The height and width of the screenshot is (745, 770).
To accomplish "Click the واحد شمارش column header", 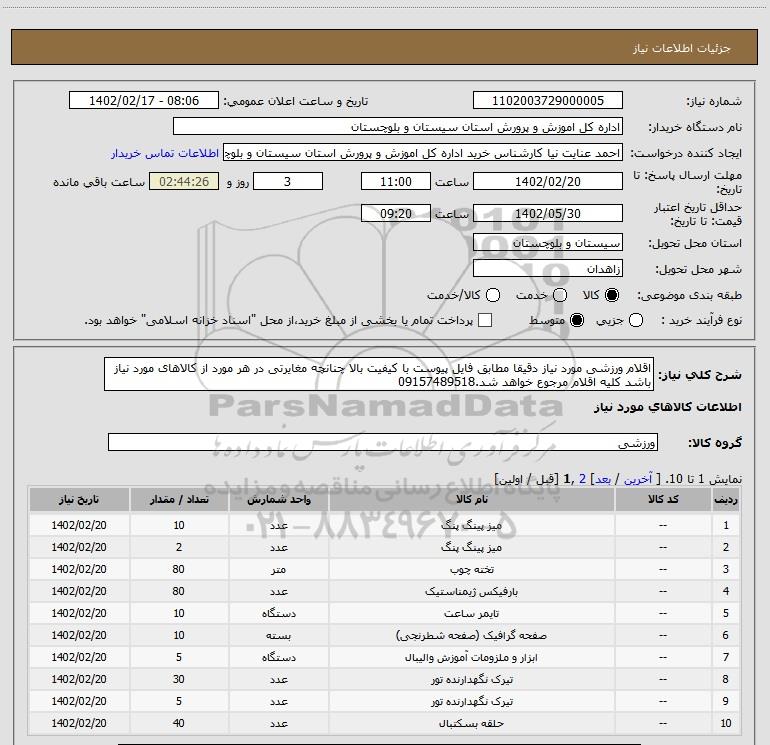I will click(x=278, y=499).
